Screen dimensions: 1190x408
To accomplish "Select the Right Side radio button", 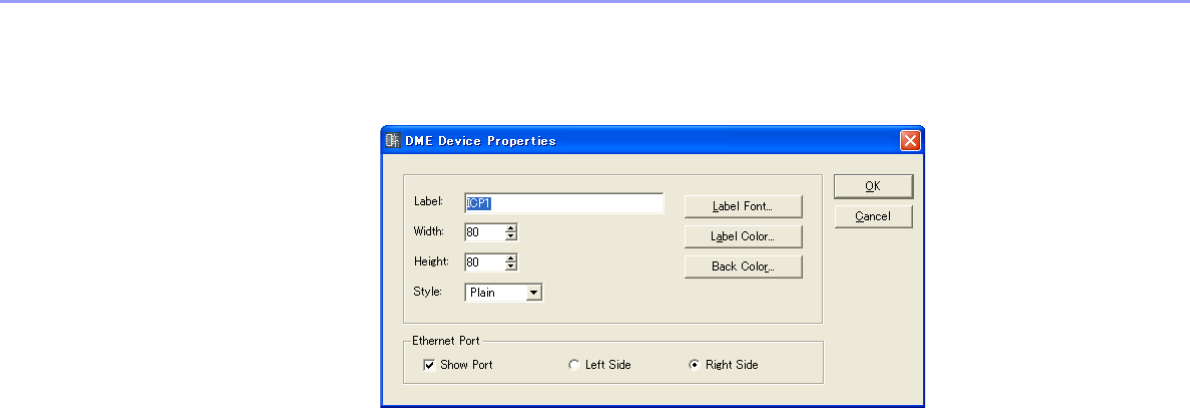I will tap(695, 365).
